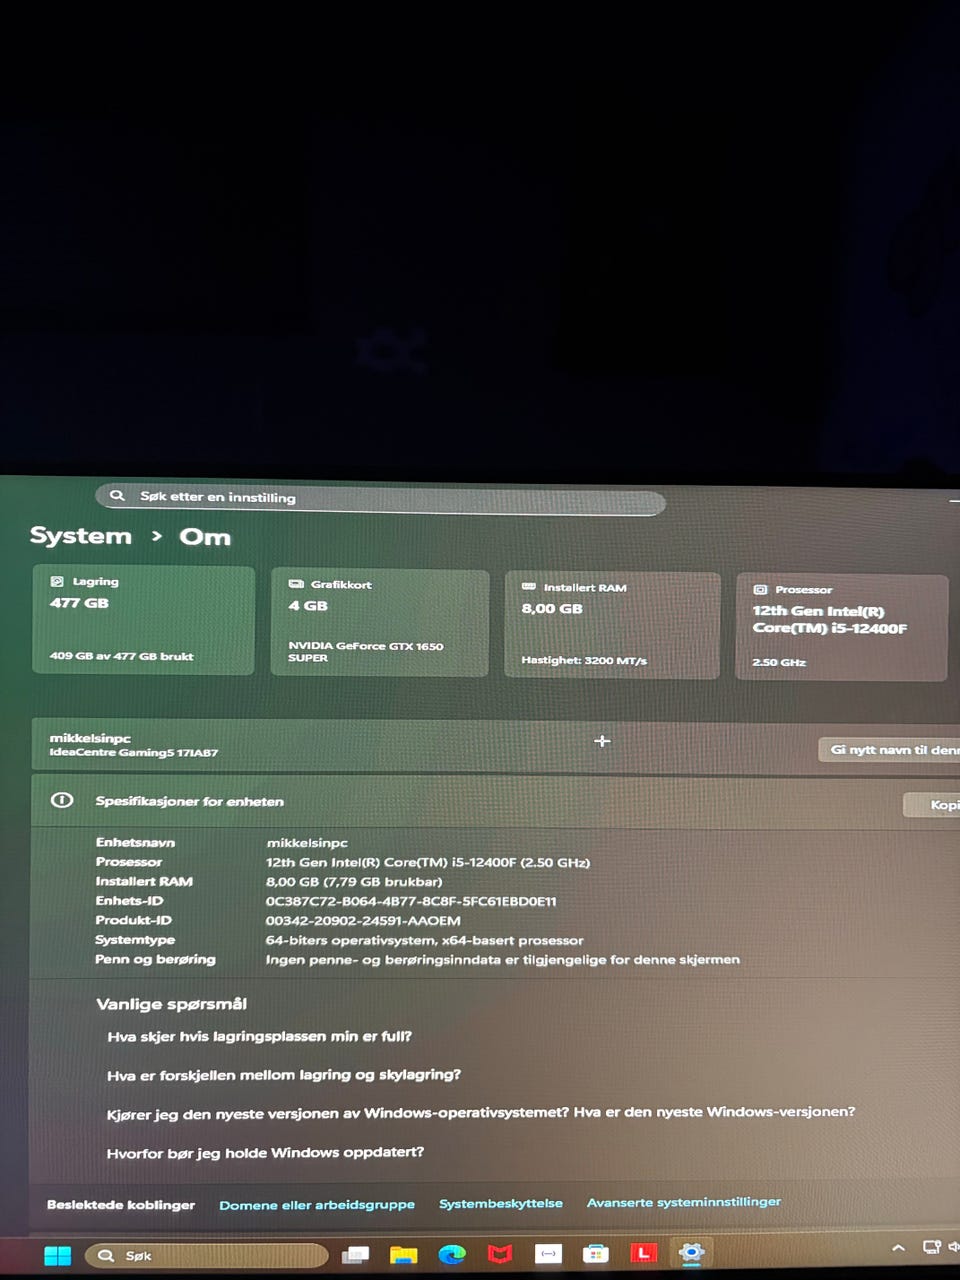Select the Prosessor value 12th Gen Intel

click(x=428, y=862)
